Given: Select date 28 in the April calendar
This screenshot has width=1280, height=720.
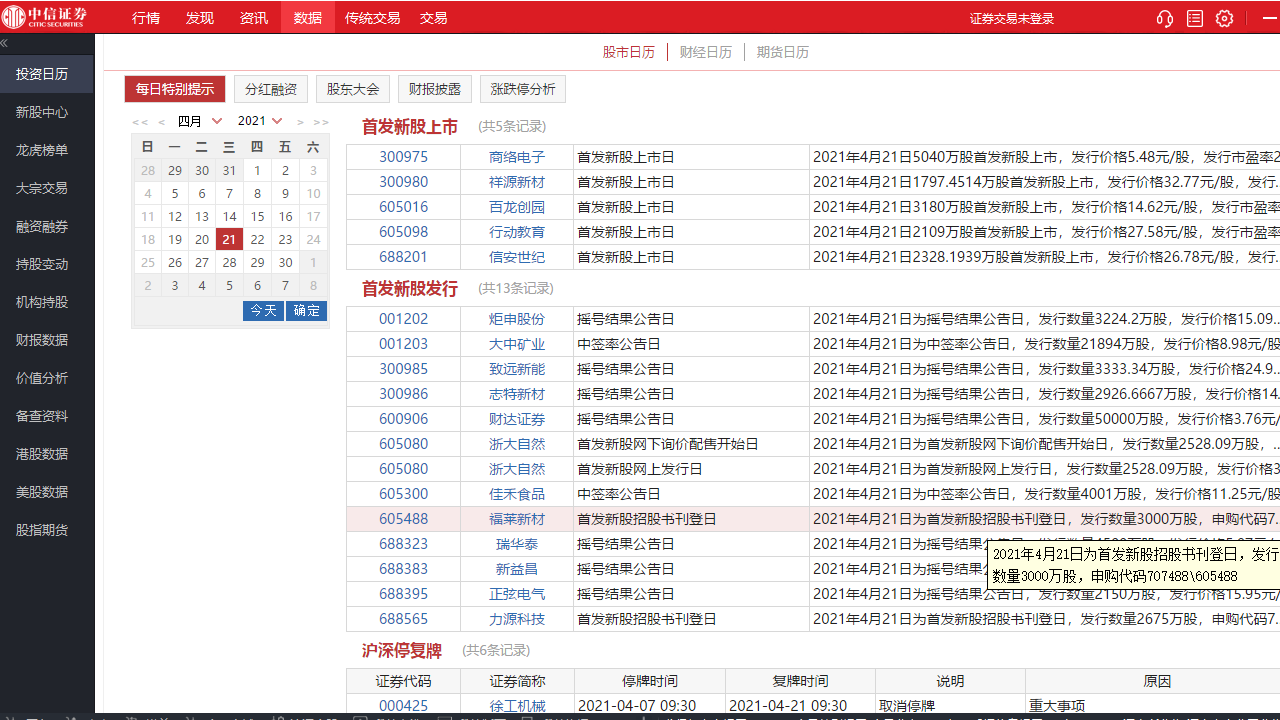Looking at the screenshot, I should click(228, 262).
